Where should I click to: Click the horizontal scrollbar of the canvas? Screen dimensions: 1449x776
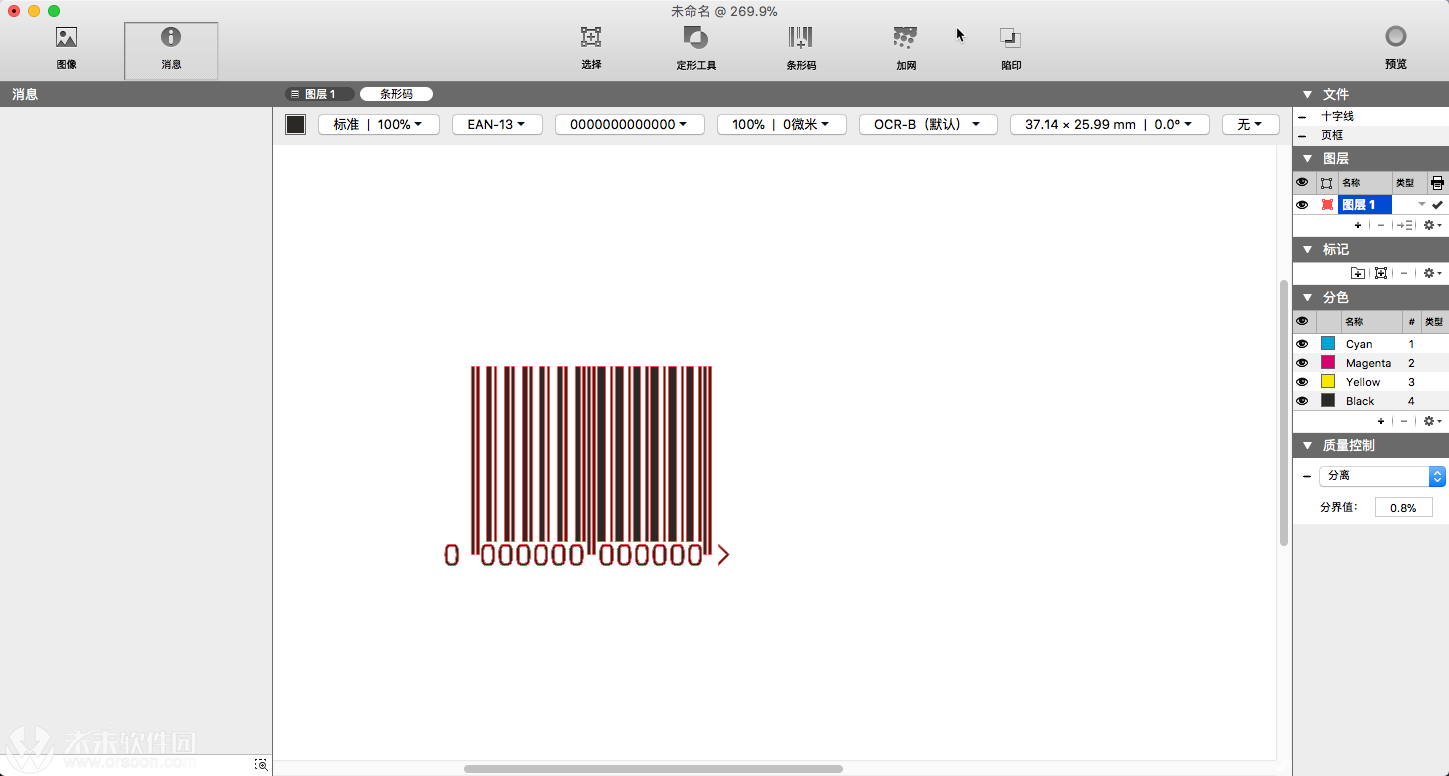653,769
